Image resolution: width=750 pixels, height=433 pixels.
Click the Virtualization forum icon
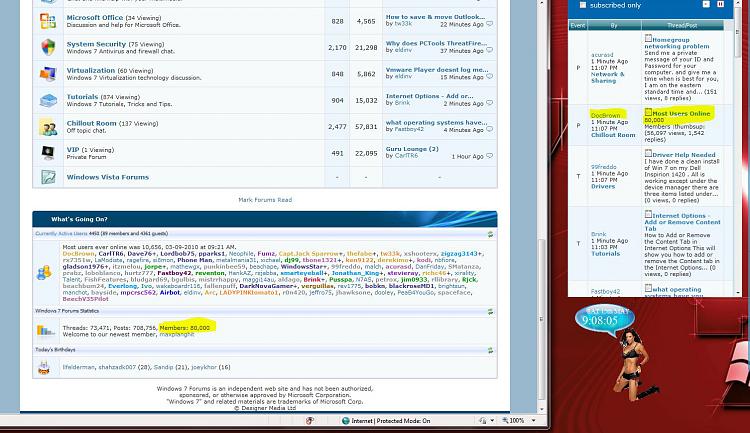pyautogui.click(x=48, y=74)
